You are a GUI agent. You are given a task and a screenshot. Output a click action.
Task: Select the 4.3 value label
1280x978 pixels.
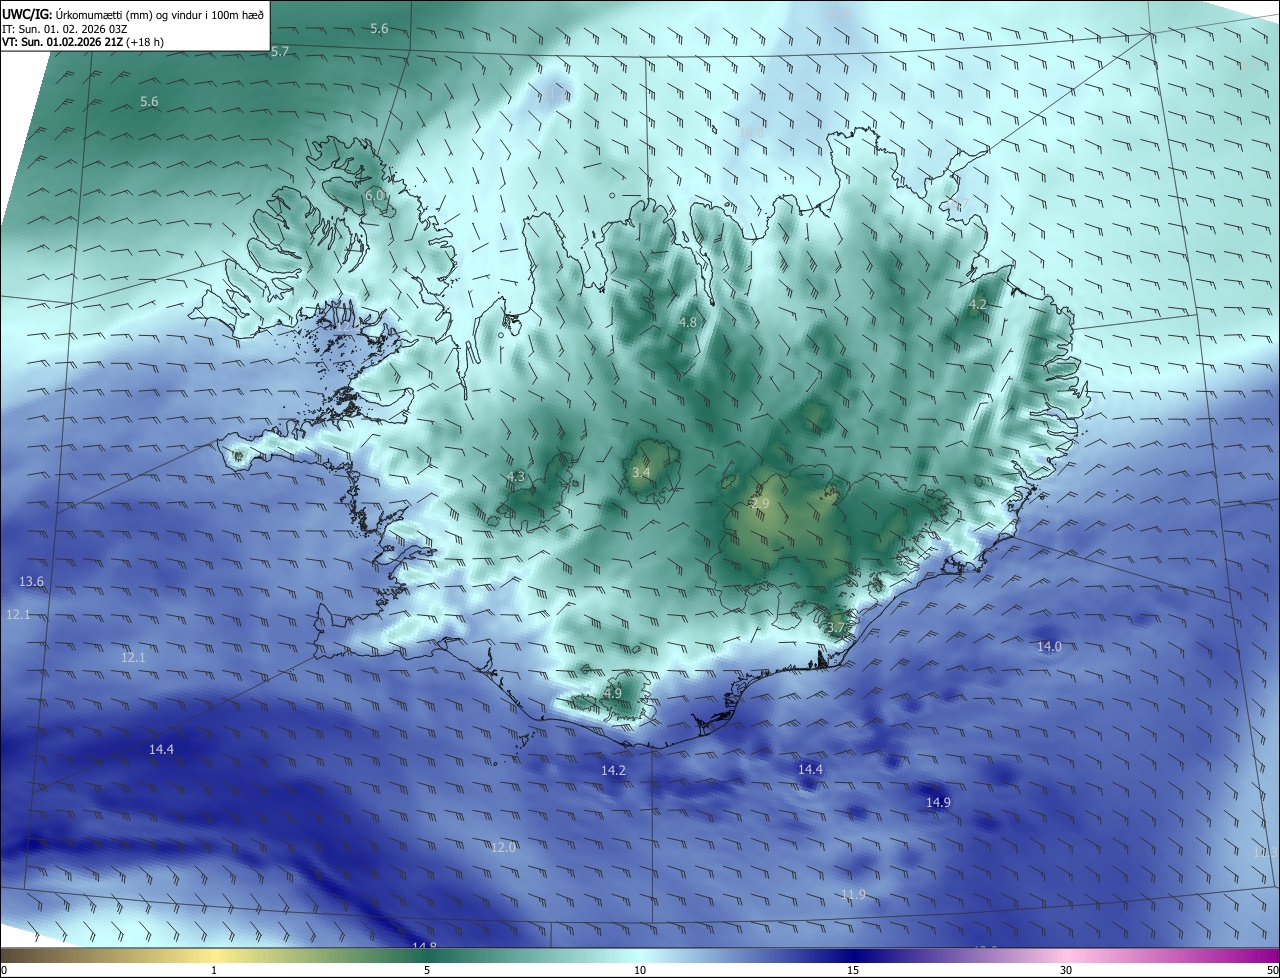[x=516, y=477]
